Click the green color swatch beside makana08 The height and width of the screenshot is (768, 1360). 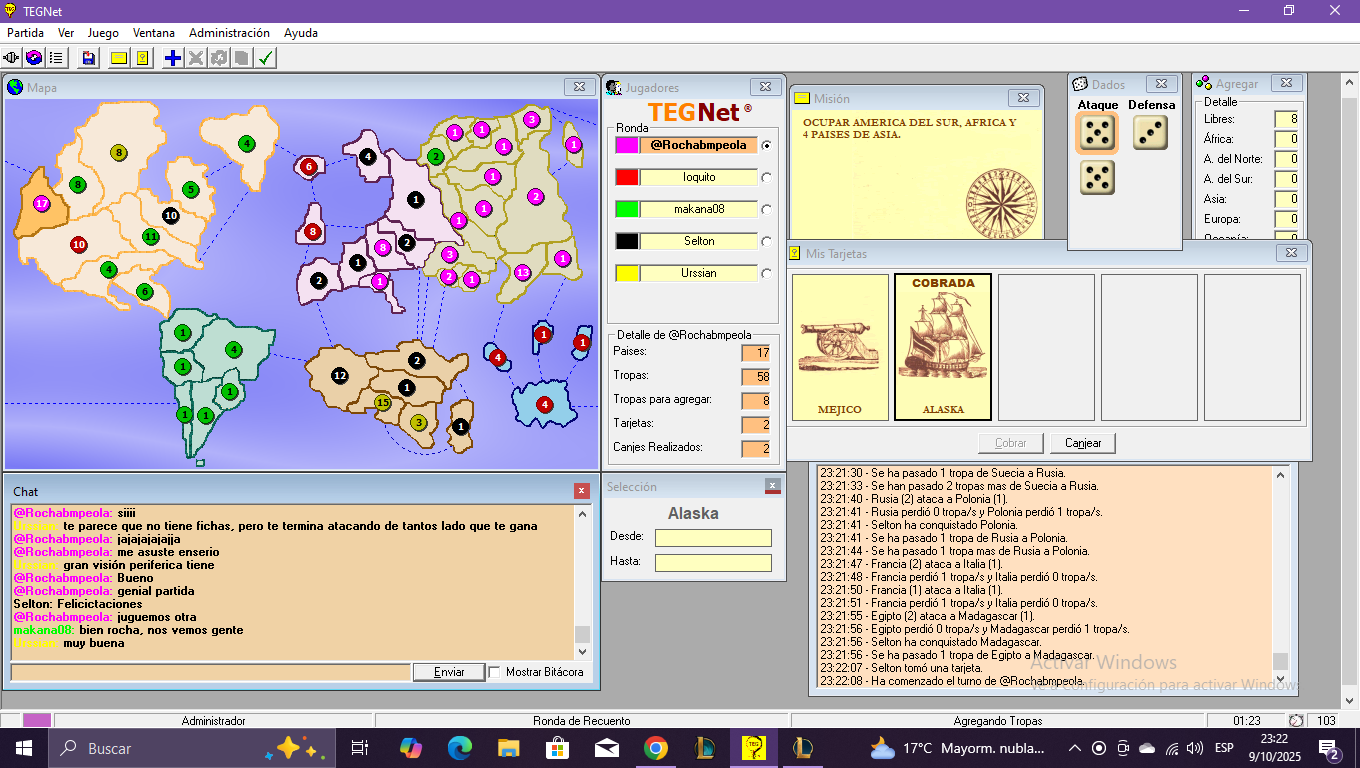click(626, 209)
